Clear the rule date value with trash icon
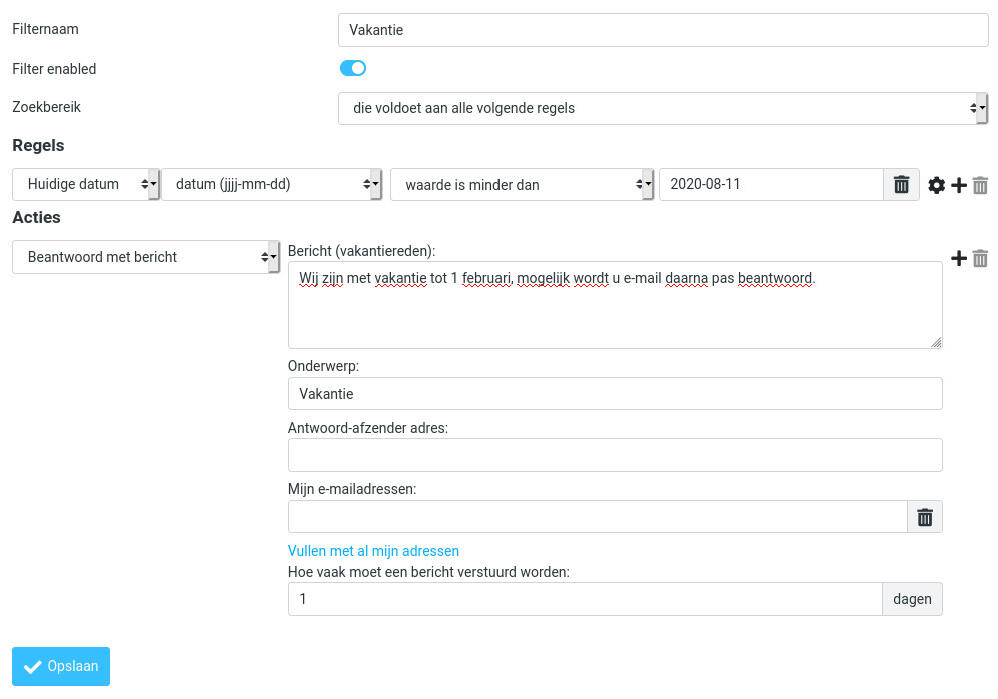The image size is (998, 699). coord(901,185)
